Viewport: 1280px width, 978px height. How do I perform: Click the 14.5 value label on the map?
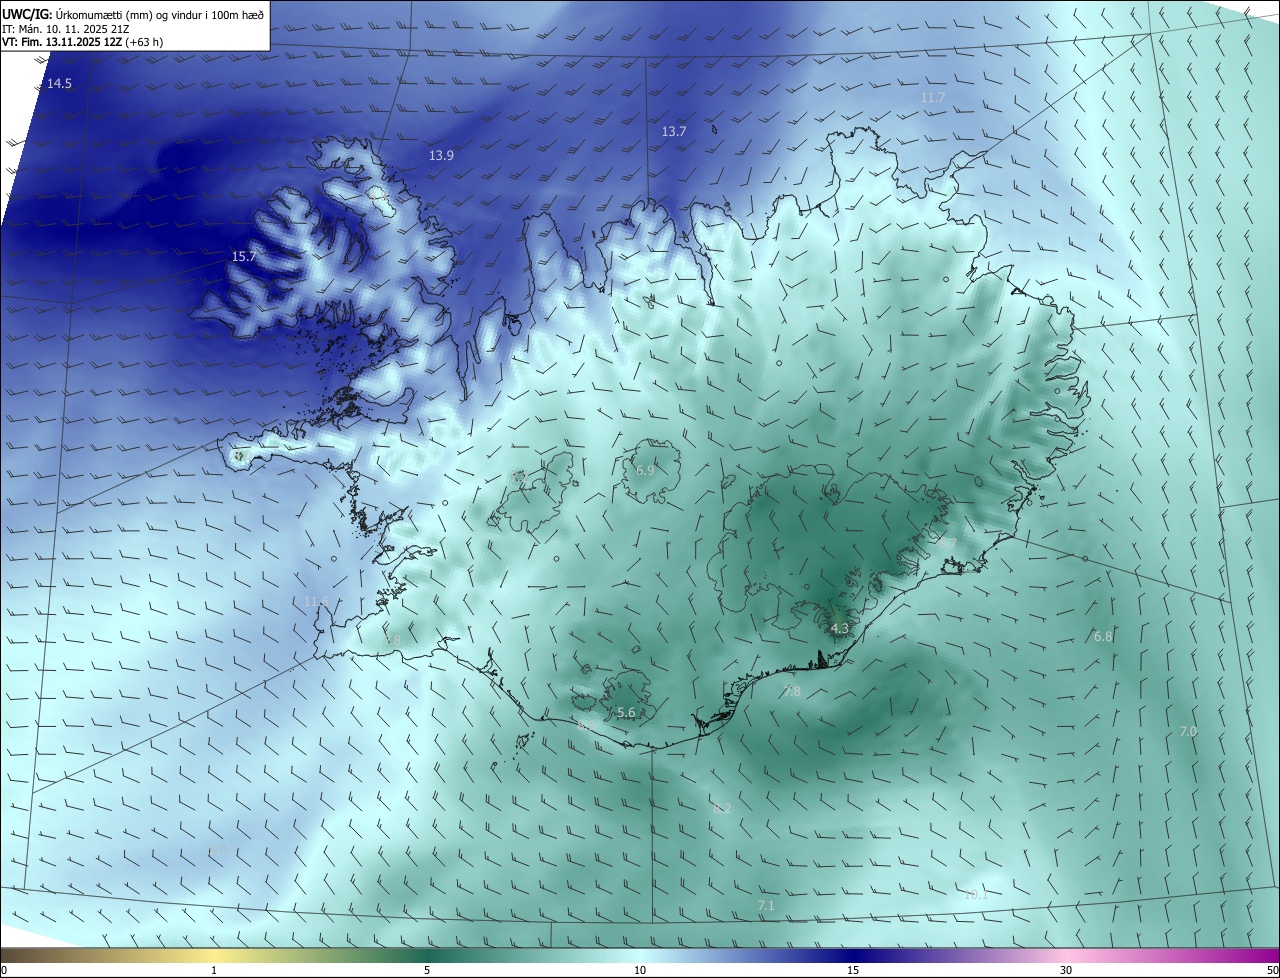[x=59, y=84]
